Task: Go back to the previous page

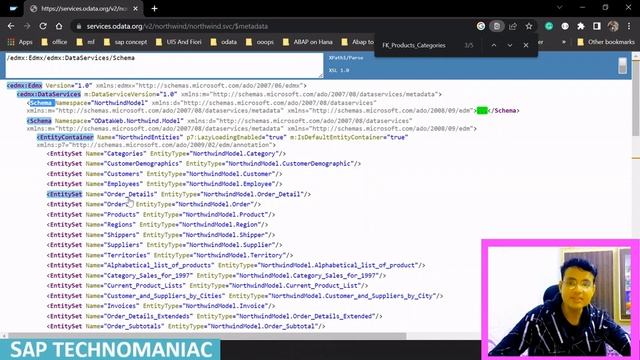Action: (11, 26)
